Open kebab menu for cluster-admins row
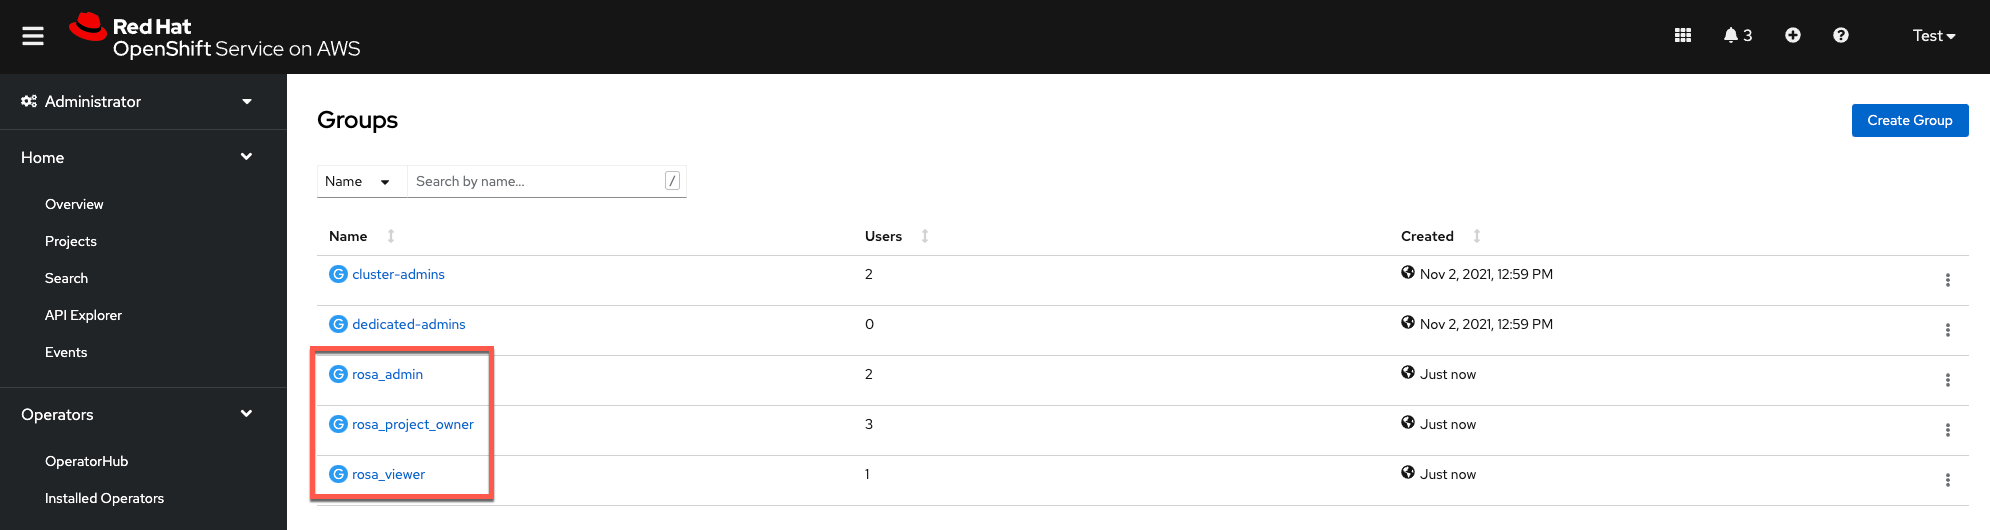This screenshot has height=530, width=1990. click(x=1948, y=280)
